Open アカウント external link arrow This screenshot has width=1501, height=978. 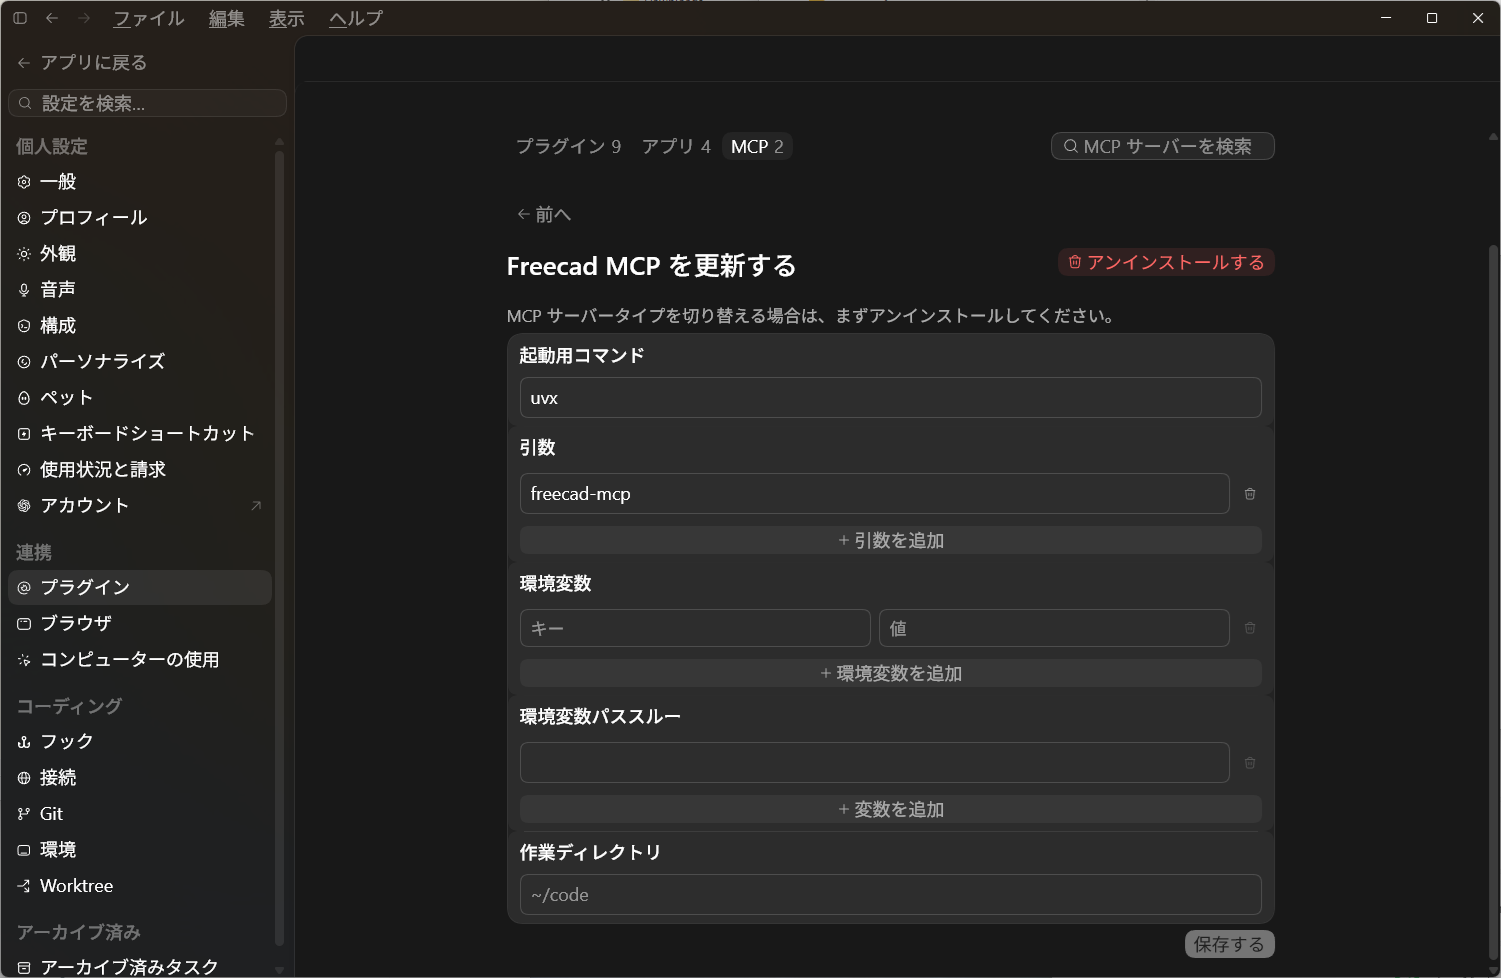coord(256,505)
